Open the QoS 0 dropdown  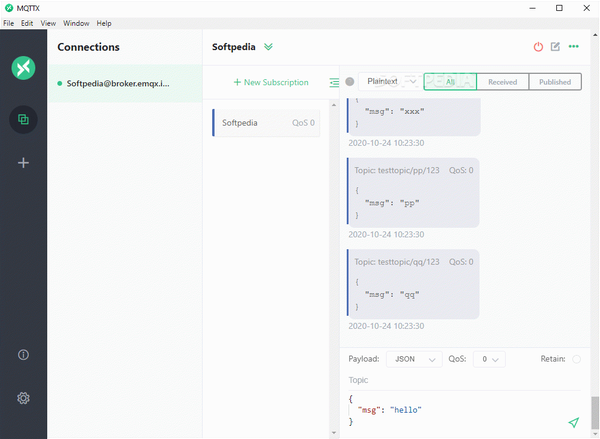point(489,359)
